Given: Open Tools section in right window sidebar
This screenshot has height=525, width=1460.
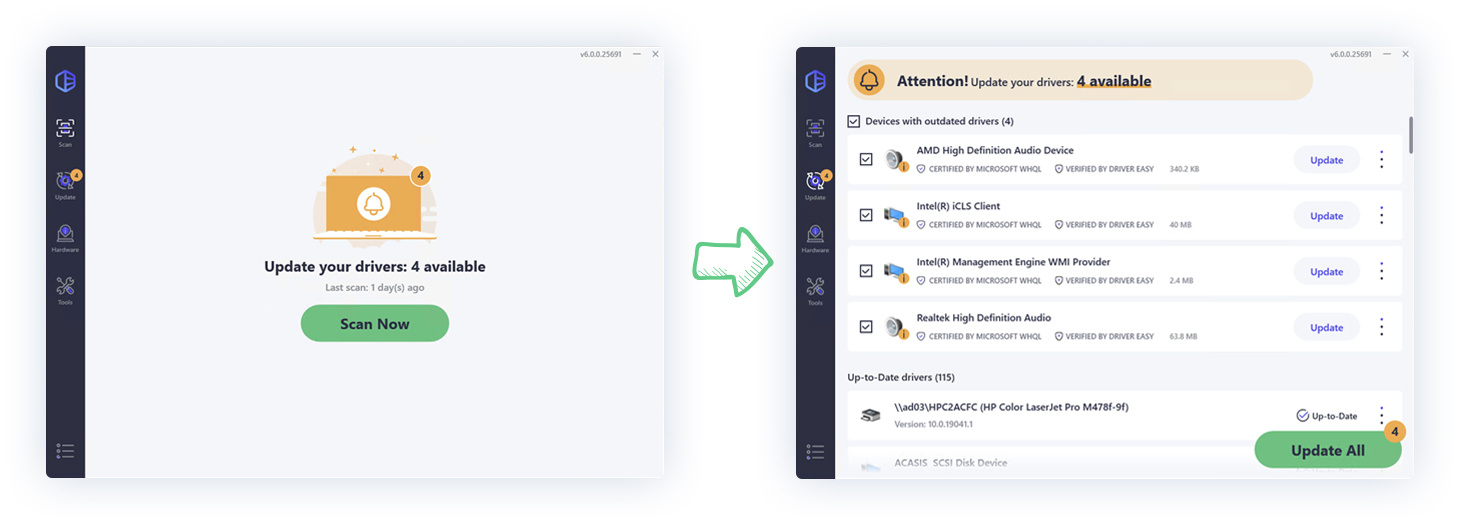Looking at the screenshot, I should tap(815, 291).
